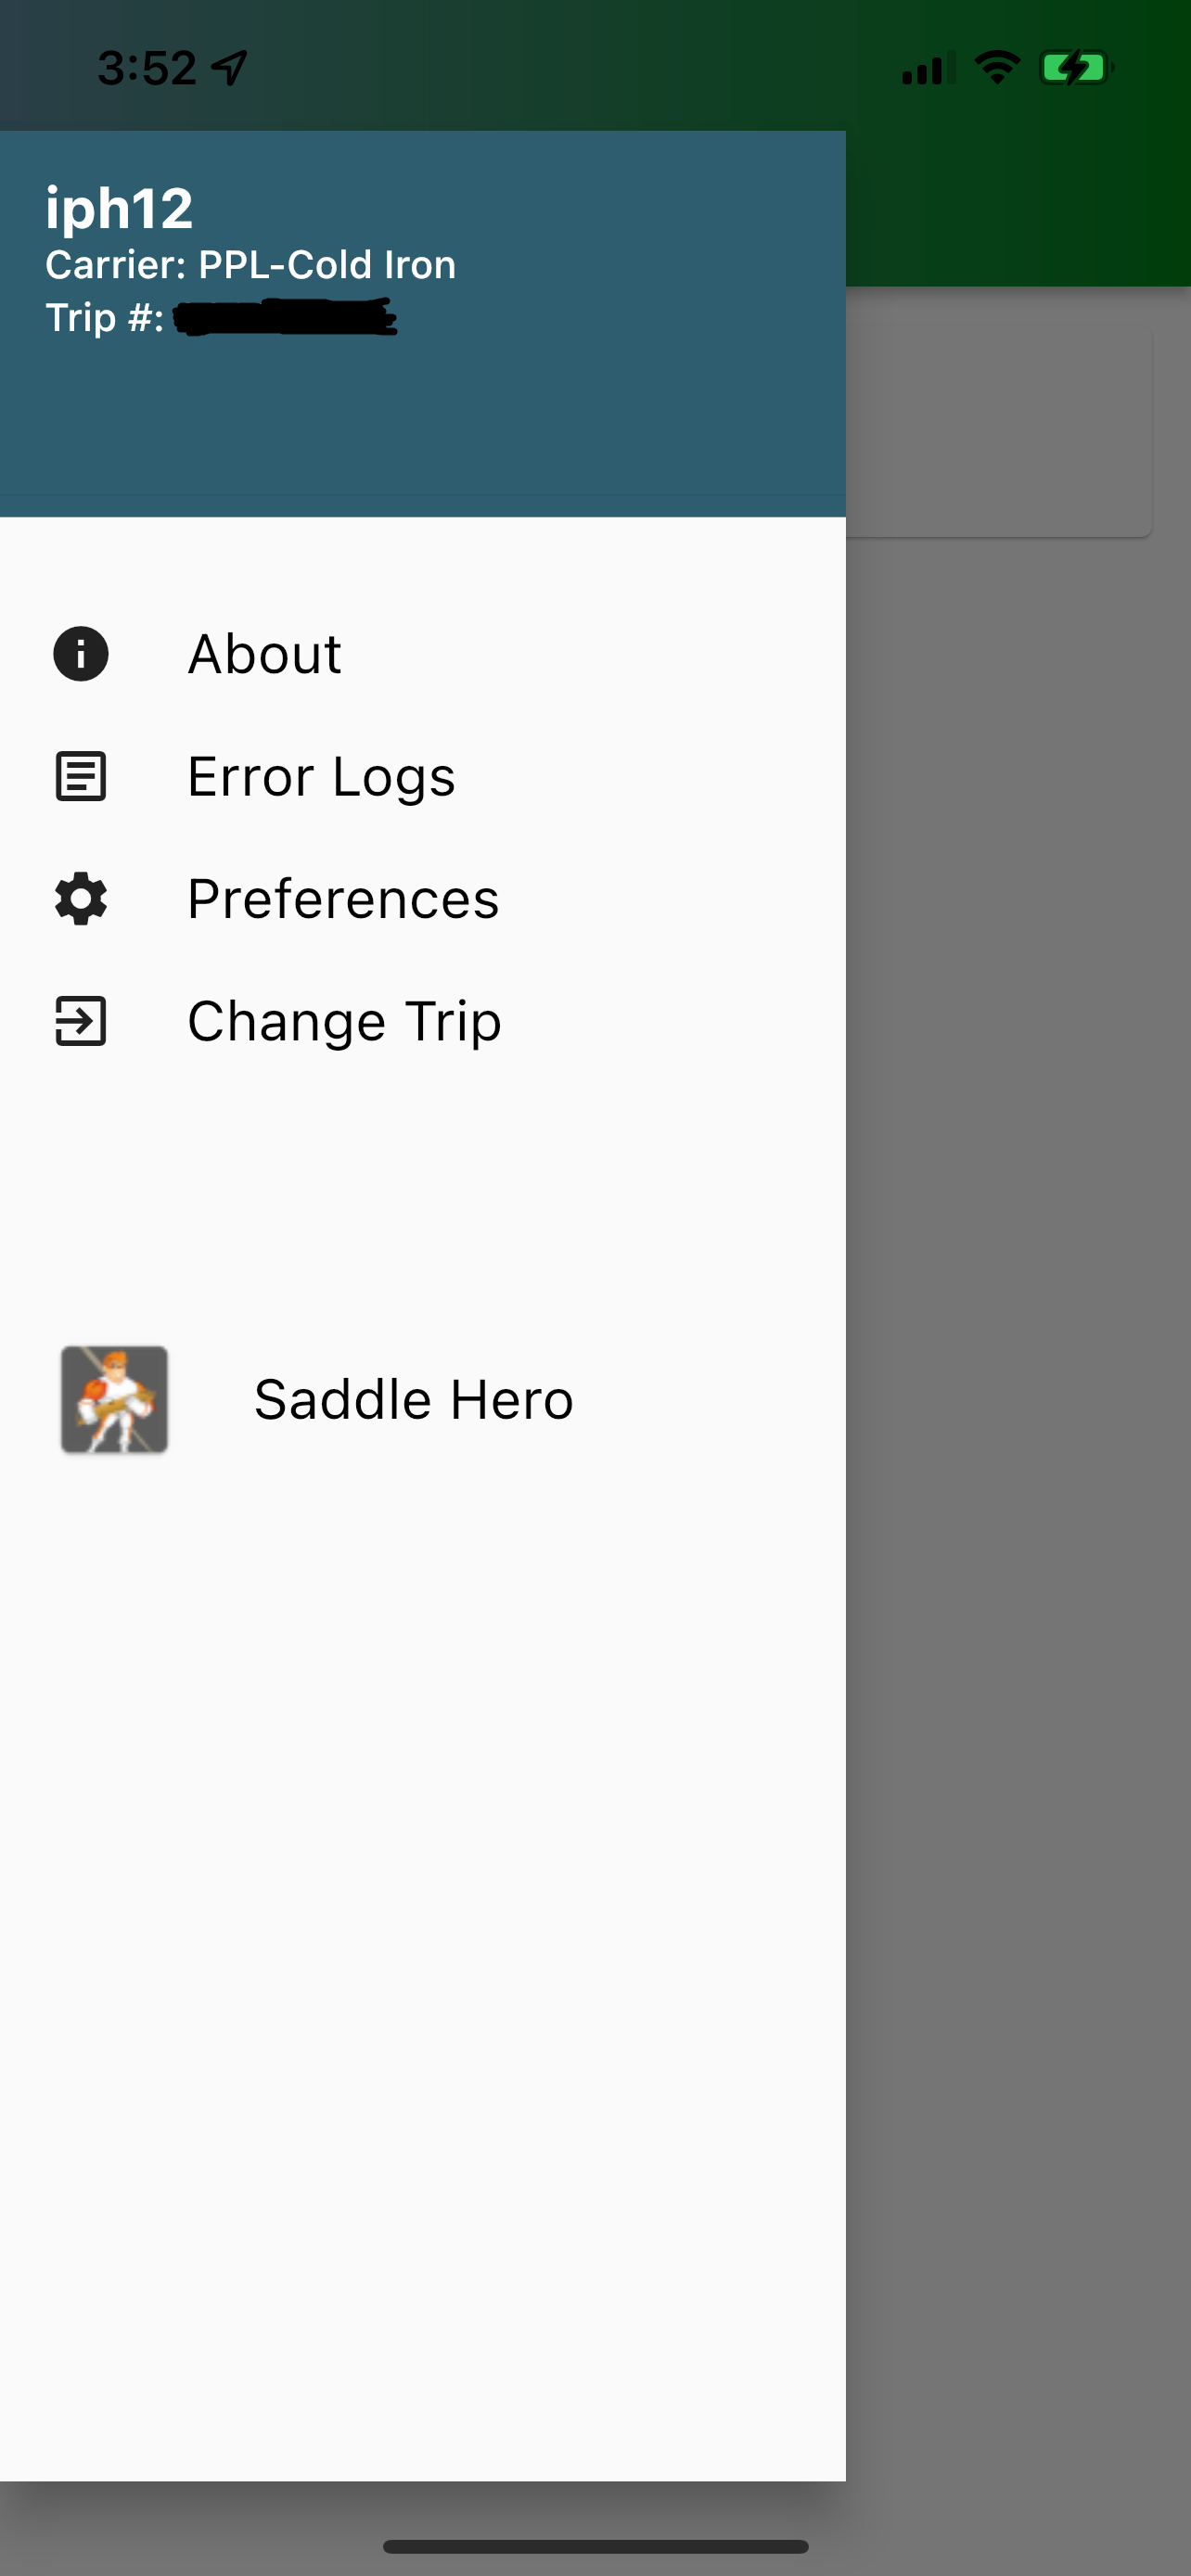Tap the battery charging indicator
This screenshot has height=2576, width=1191.
coord(1075,68)
